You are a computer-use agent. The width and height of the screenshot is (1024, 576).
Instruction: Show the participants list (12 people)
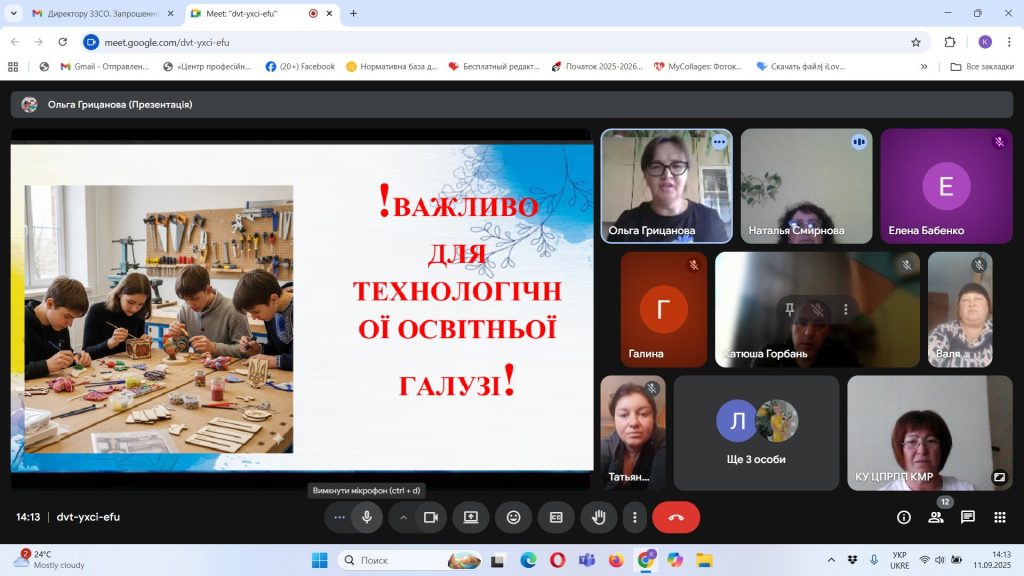[936, 517]
